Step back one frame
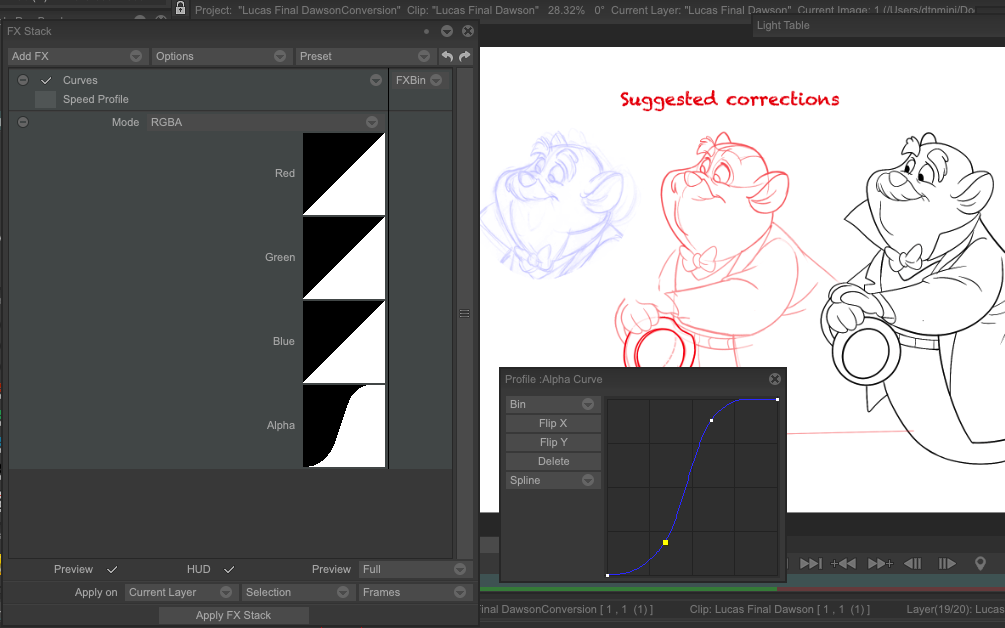 (913, 563)
